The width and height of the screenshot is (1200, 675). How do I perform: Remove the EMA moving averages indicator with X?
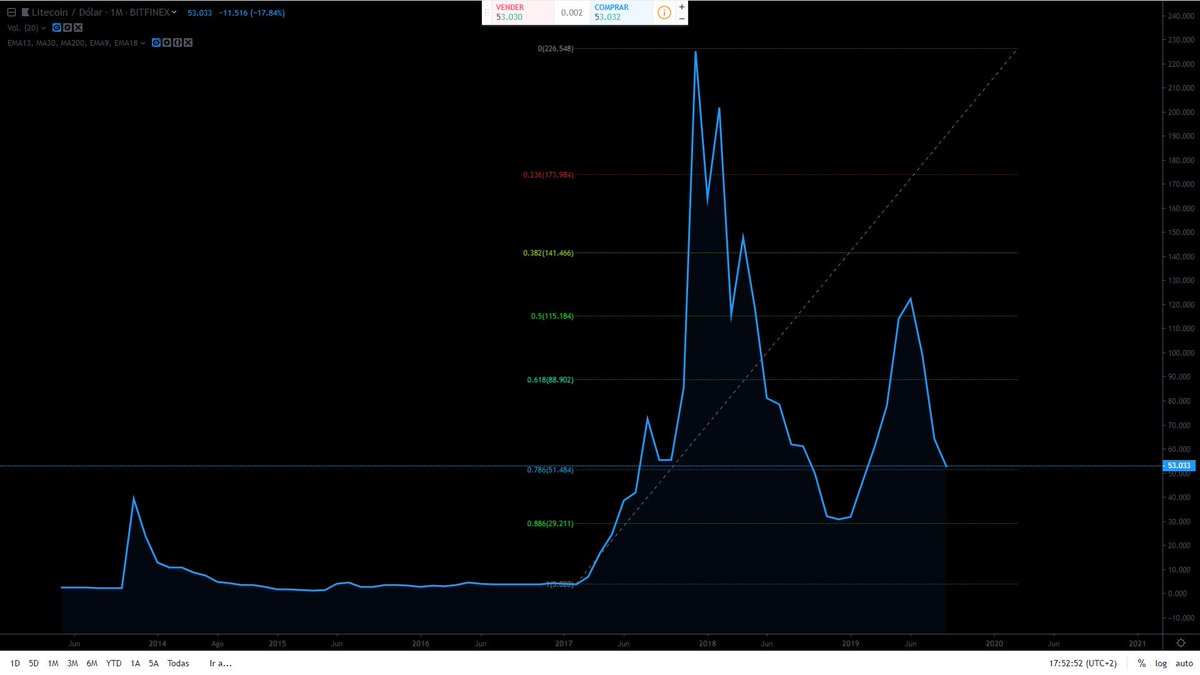coord(188,43)
